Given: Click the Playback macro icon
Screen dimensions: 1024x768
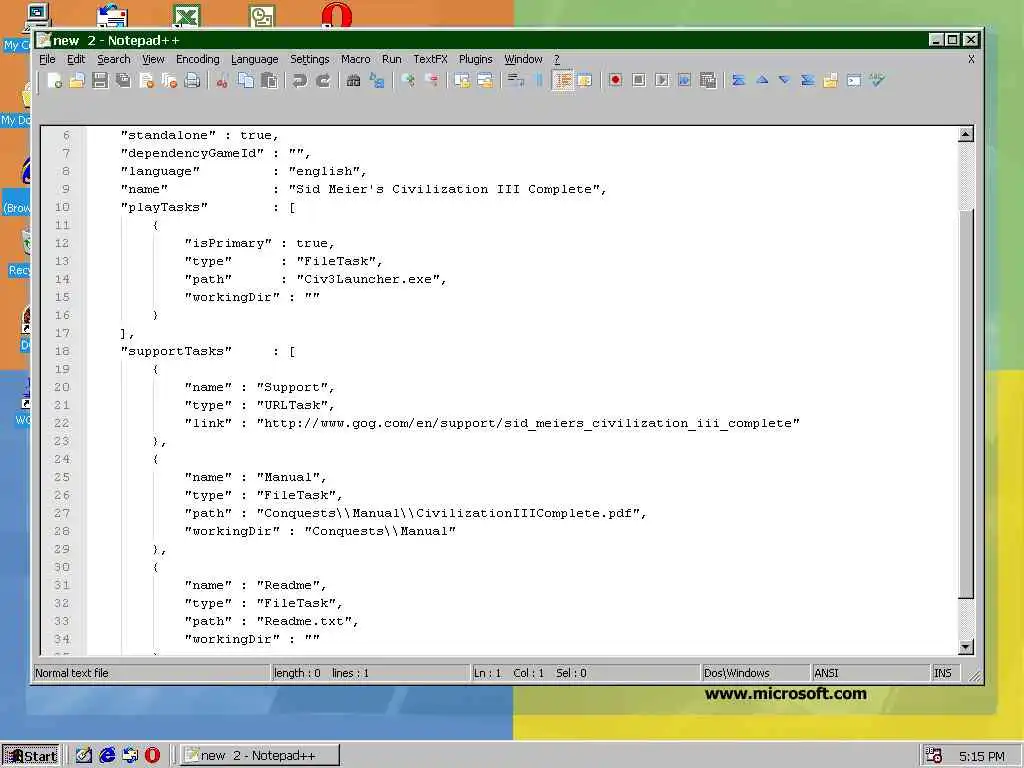Looking at the screenshot, I should click(x=662, y=80).
